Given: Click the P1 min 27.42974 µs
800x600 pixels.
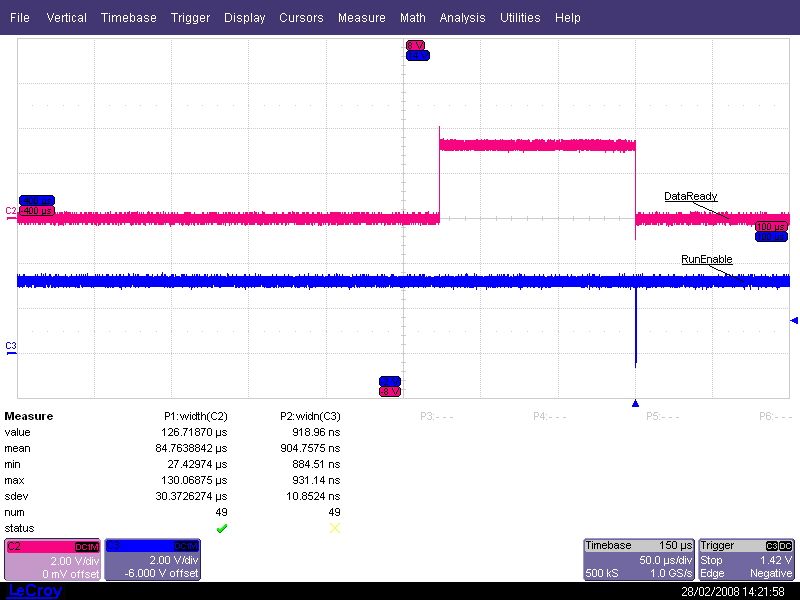Looking at the screenshot, I should pyautogui.click(x=197, y=464).
